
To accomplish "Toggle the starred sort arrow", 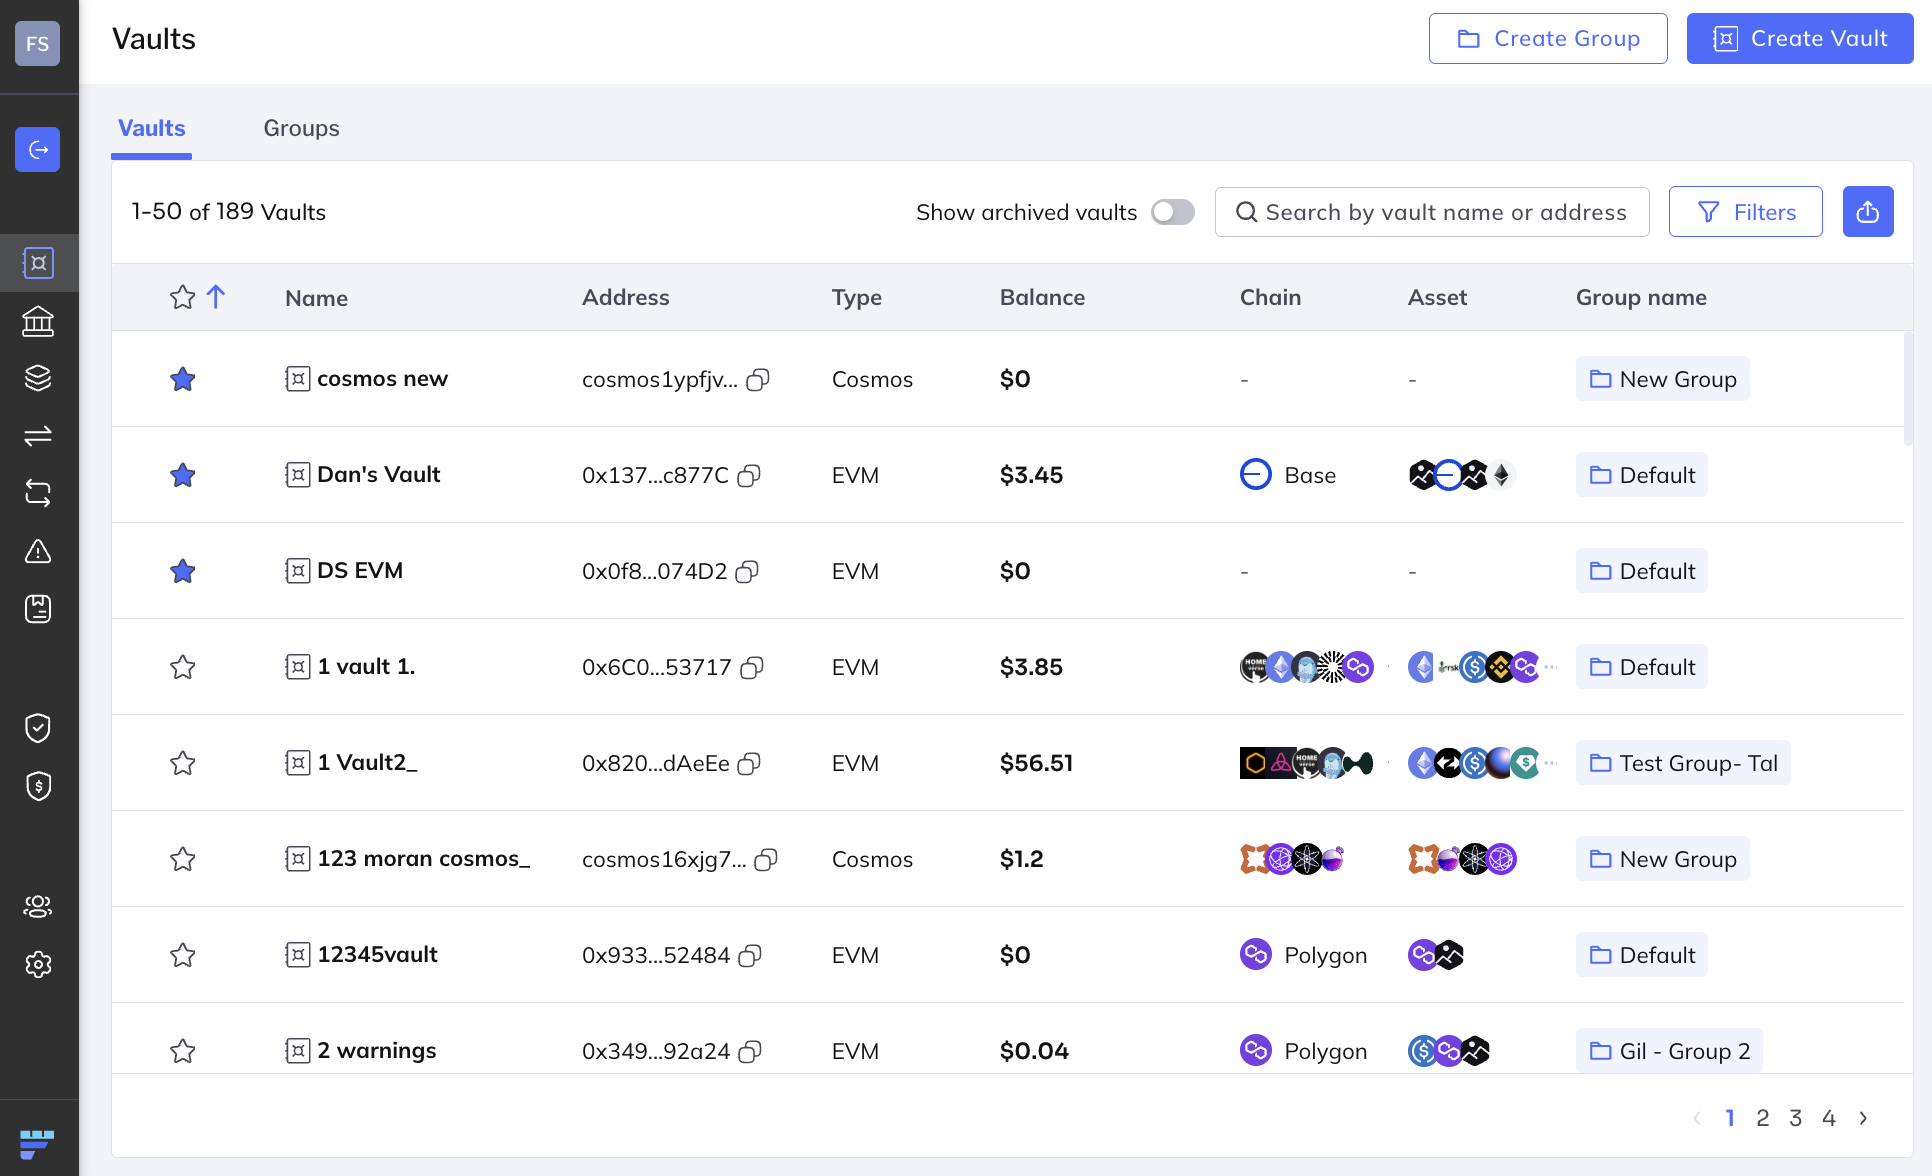I will pyautogui.click(x=216, y=297).
